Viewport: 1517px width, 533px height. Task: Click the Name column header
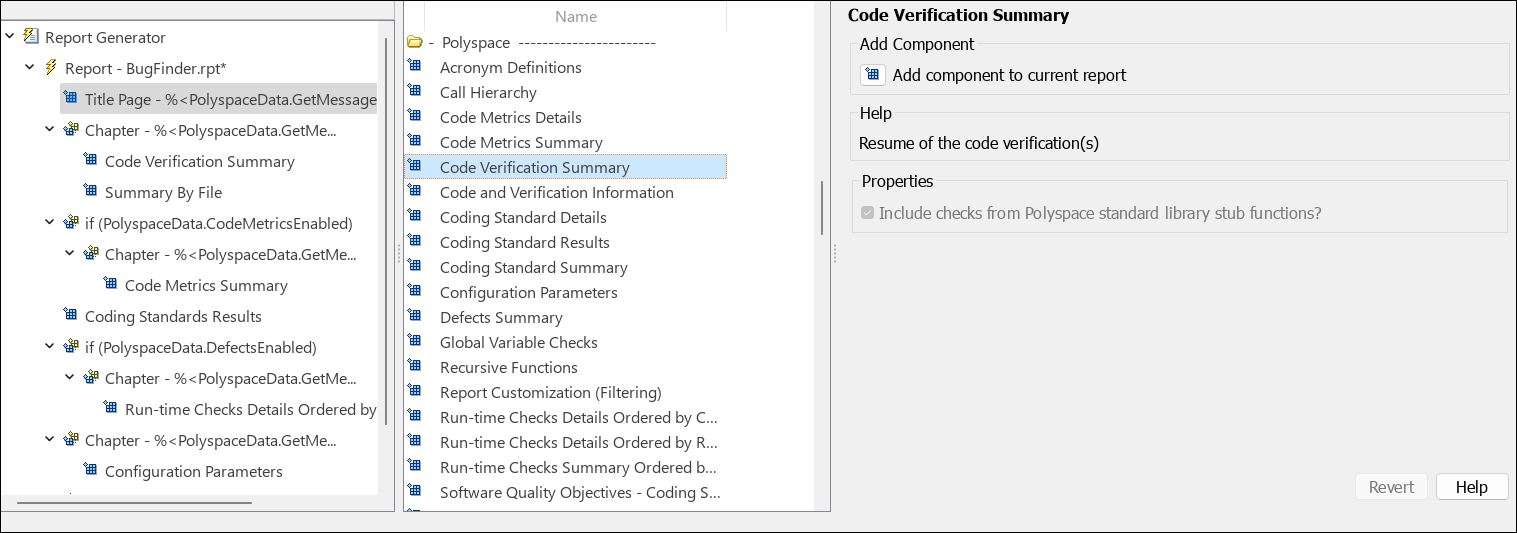pos(575,16)
